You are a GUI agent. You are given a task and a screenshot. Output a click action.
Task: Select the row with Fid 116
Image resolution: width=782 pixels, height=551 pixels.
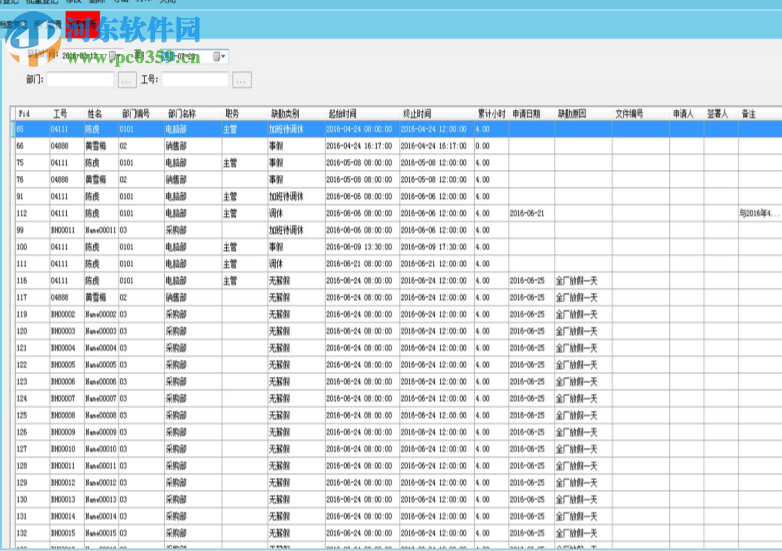point(398,281)
